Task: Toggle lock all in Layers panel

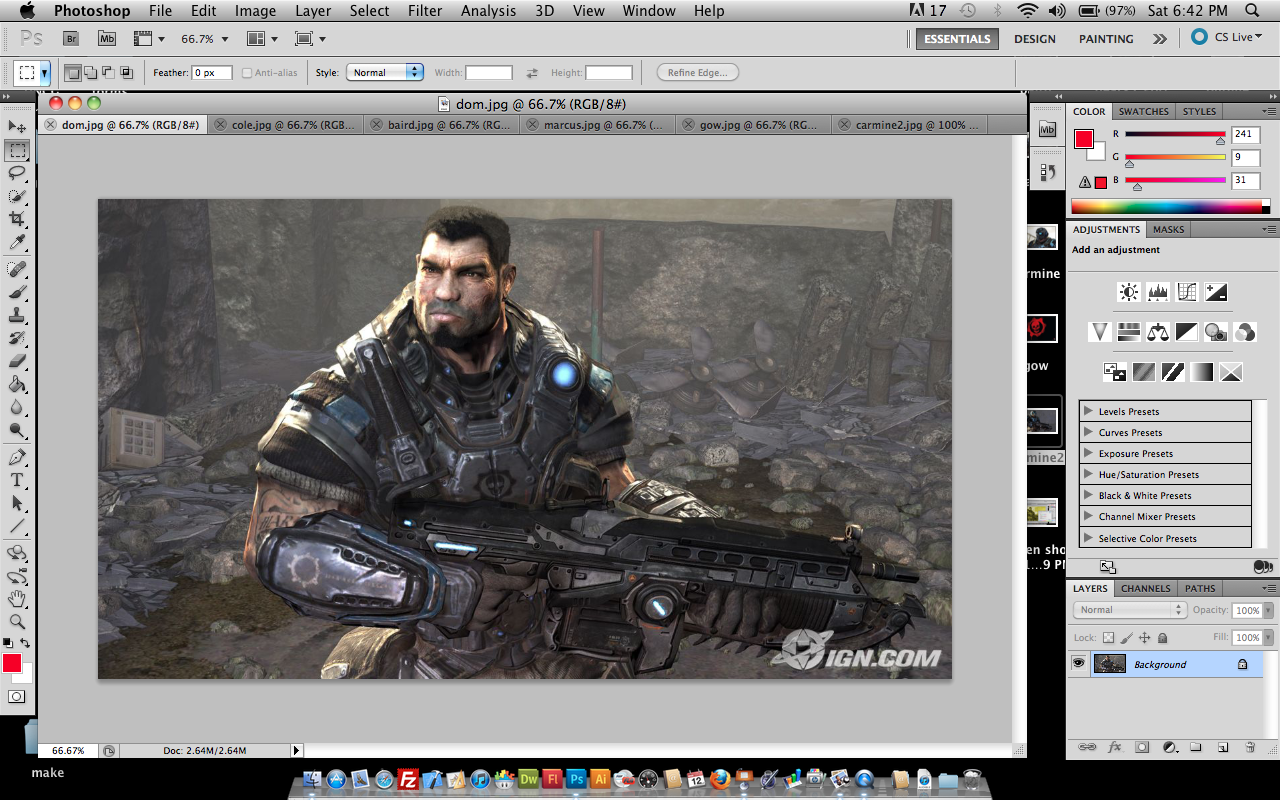Action: [1162, 637]
